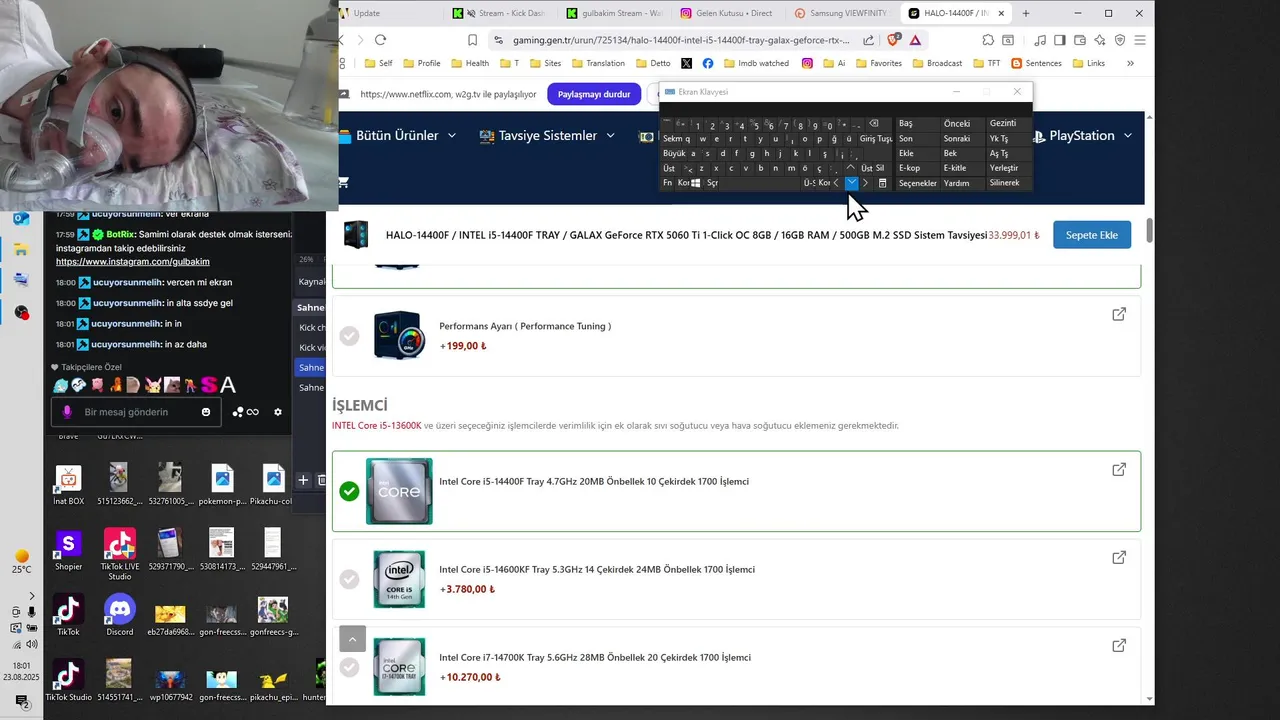Click Paylaşmayı durdur button
Viewport: 1280px width, 720px height.
pos(594,94)
